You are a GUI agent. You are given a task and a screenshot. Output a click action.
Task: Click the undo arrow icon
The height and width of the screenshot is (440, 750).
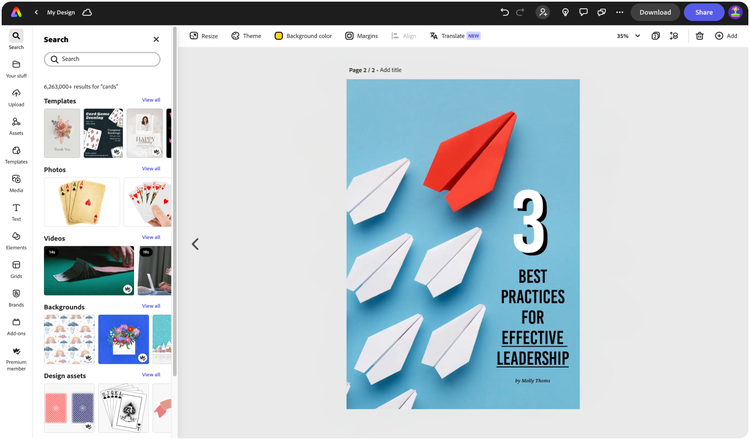pos(504,12)
